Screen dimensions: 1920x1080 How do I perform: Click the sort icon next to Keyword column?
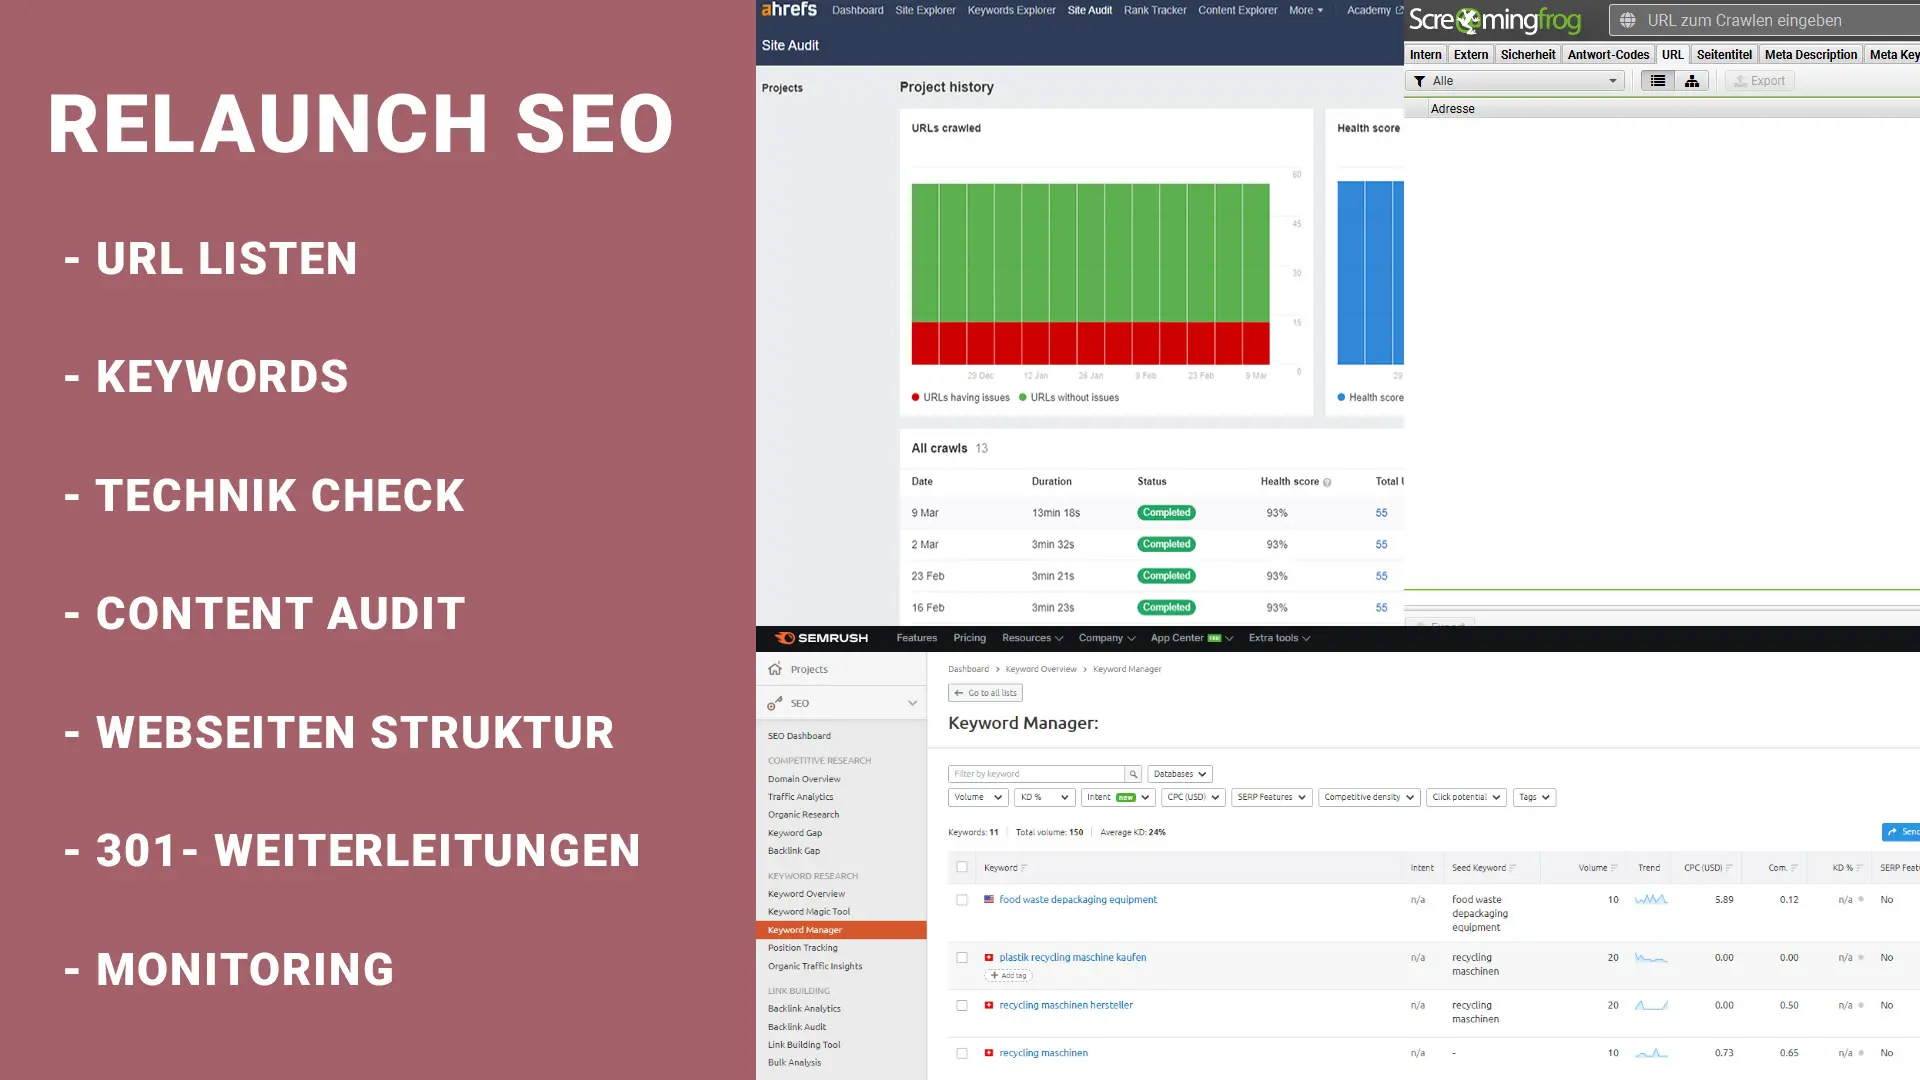coord(1024,868)
